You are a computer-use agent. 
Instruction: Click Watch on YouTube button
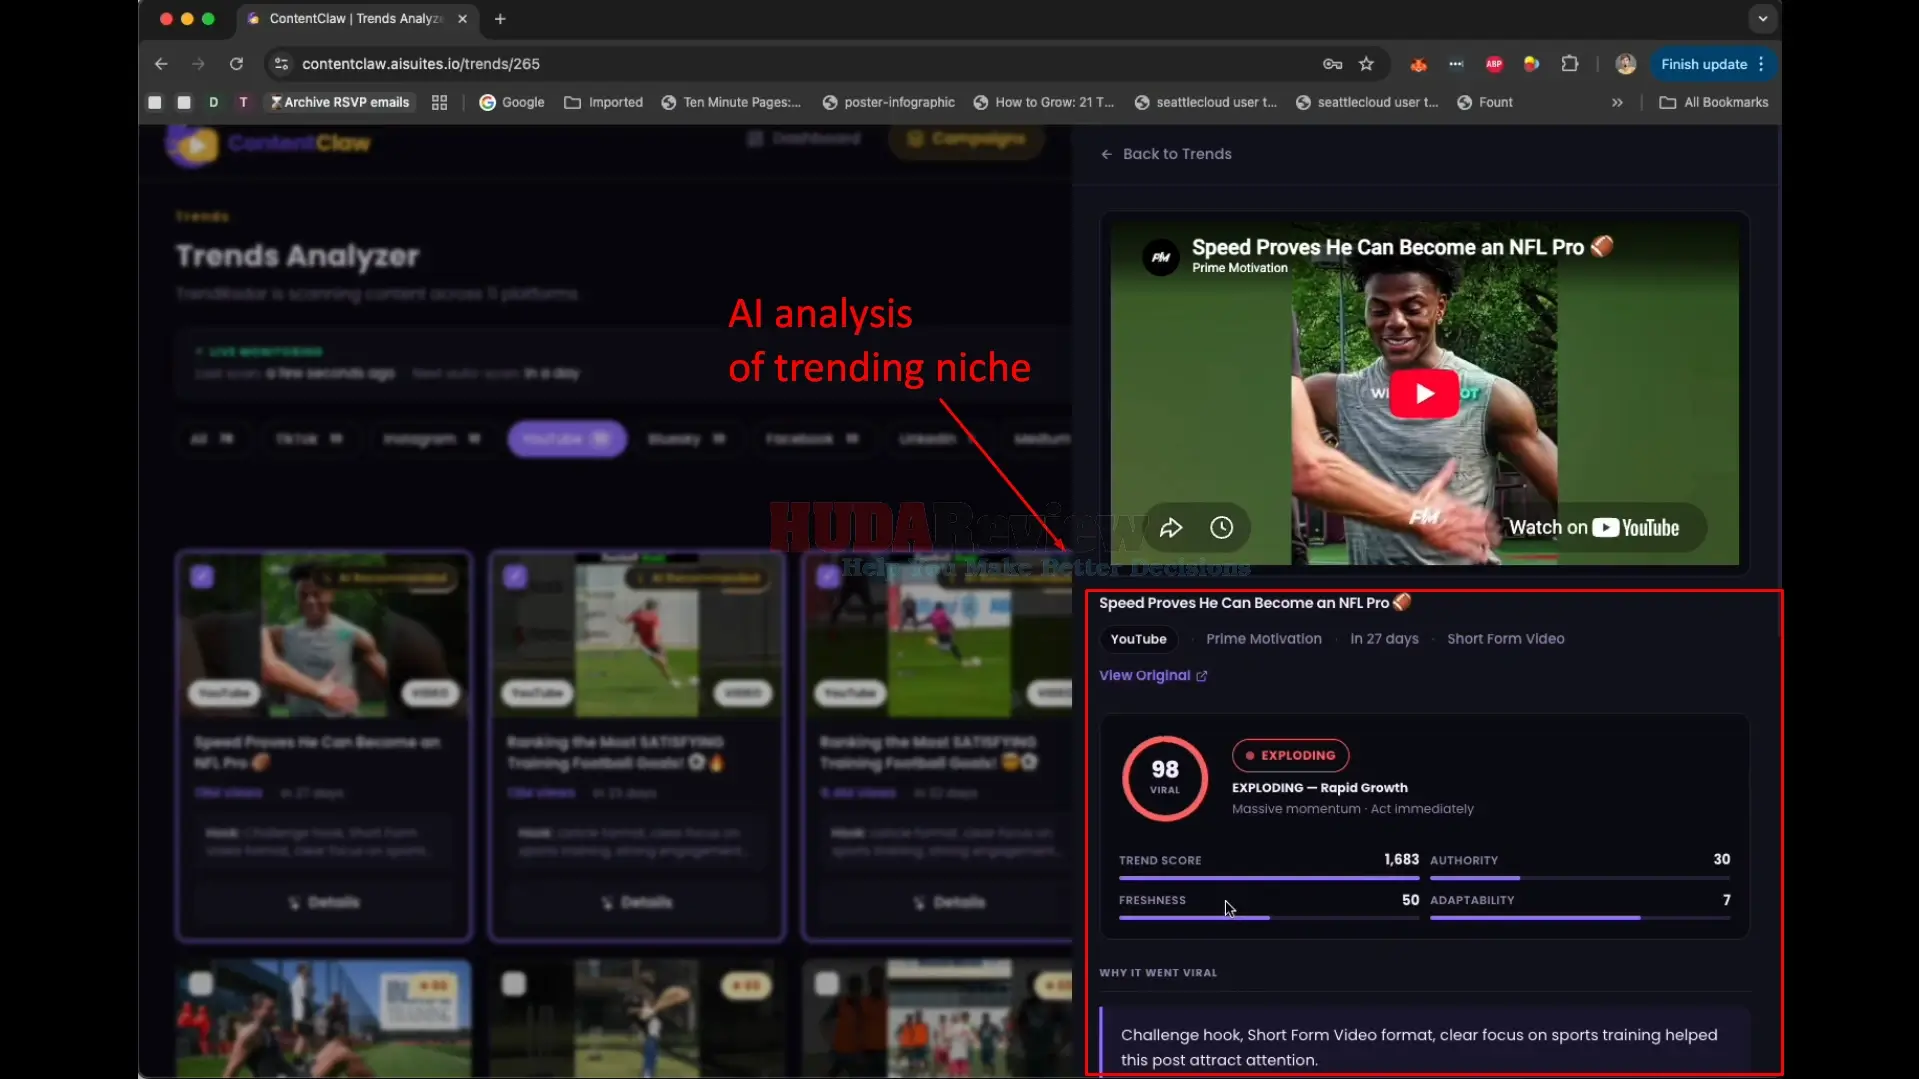[x=1594, y=528]
